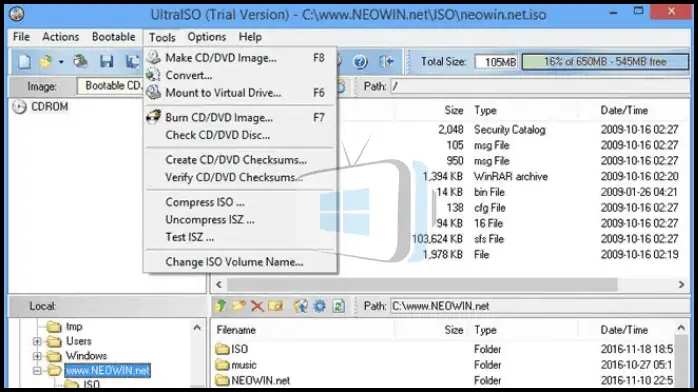The image size is (698, 392).
Task: Collapse the www.NEOWIN.net tree node
Action: (37, 370)
